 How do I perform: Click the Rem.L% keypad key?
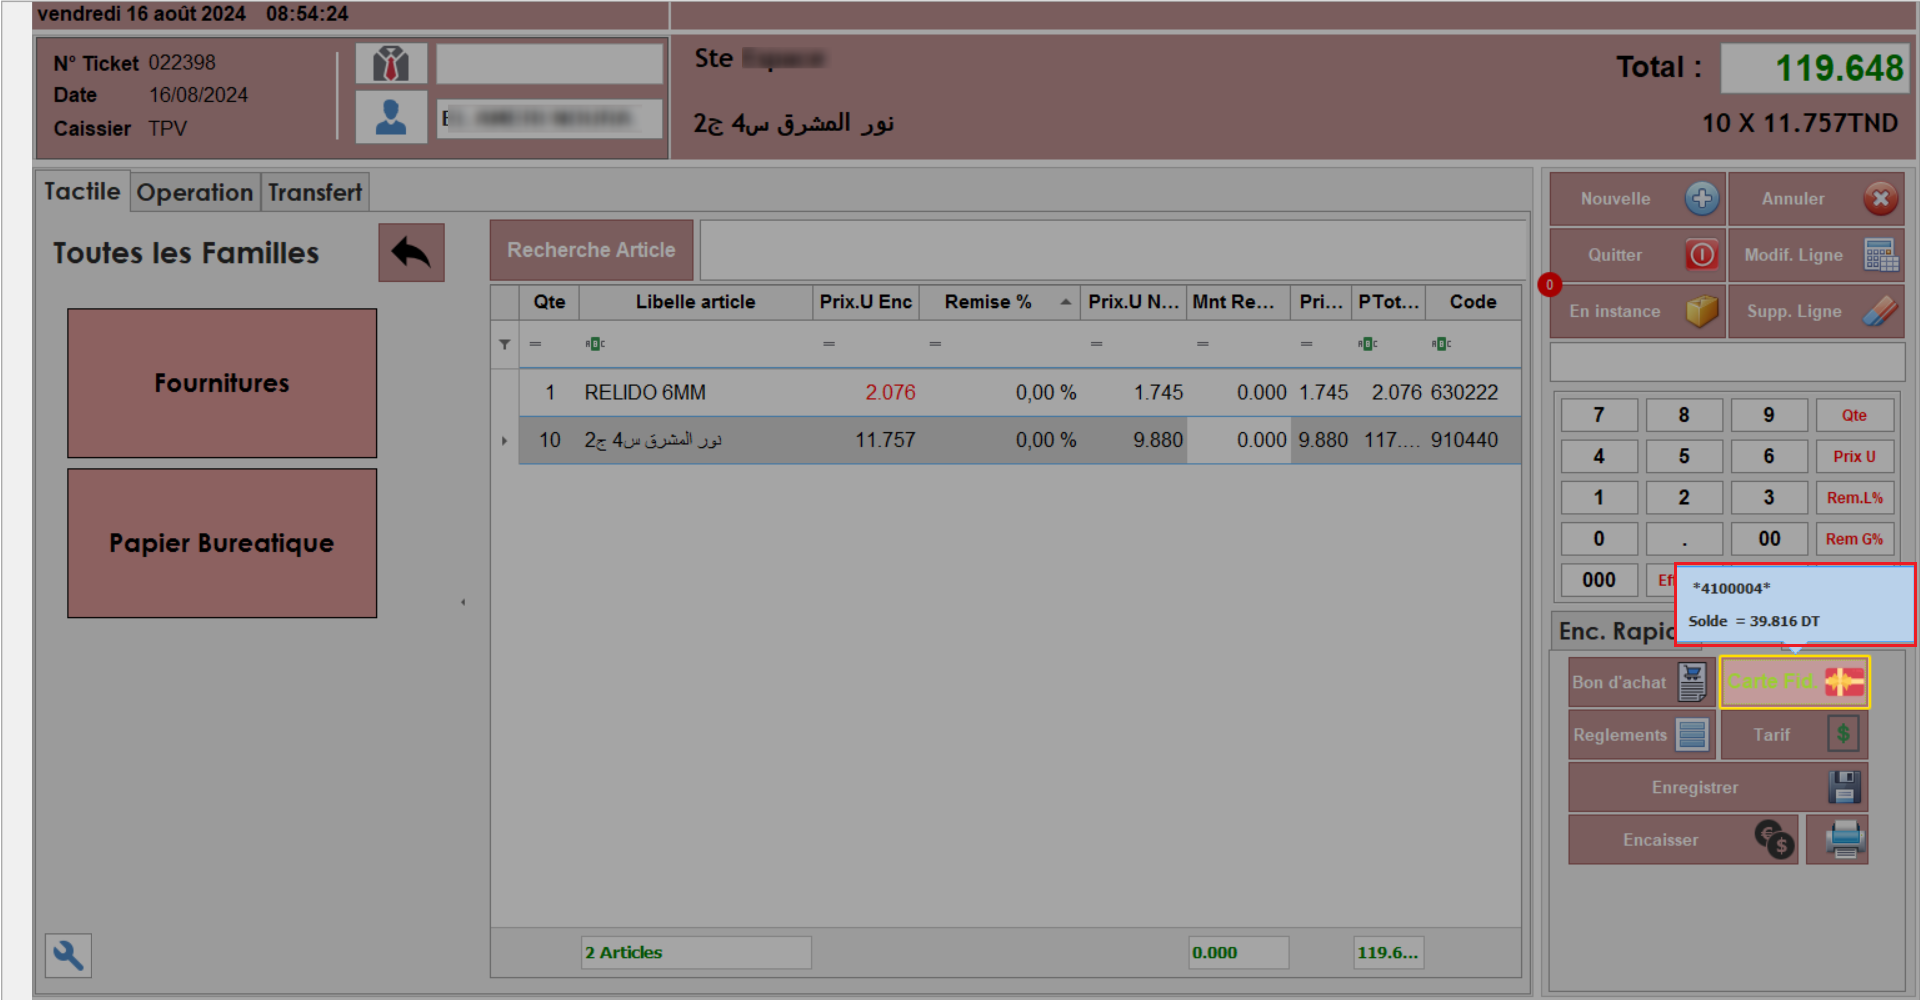coord(1854,497)
